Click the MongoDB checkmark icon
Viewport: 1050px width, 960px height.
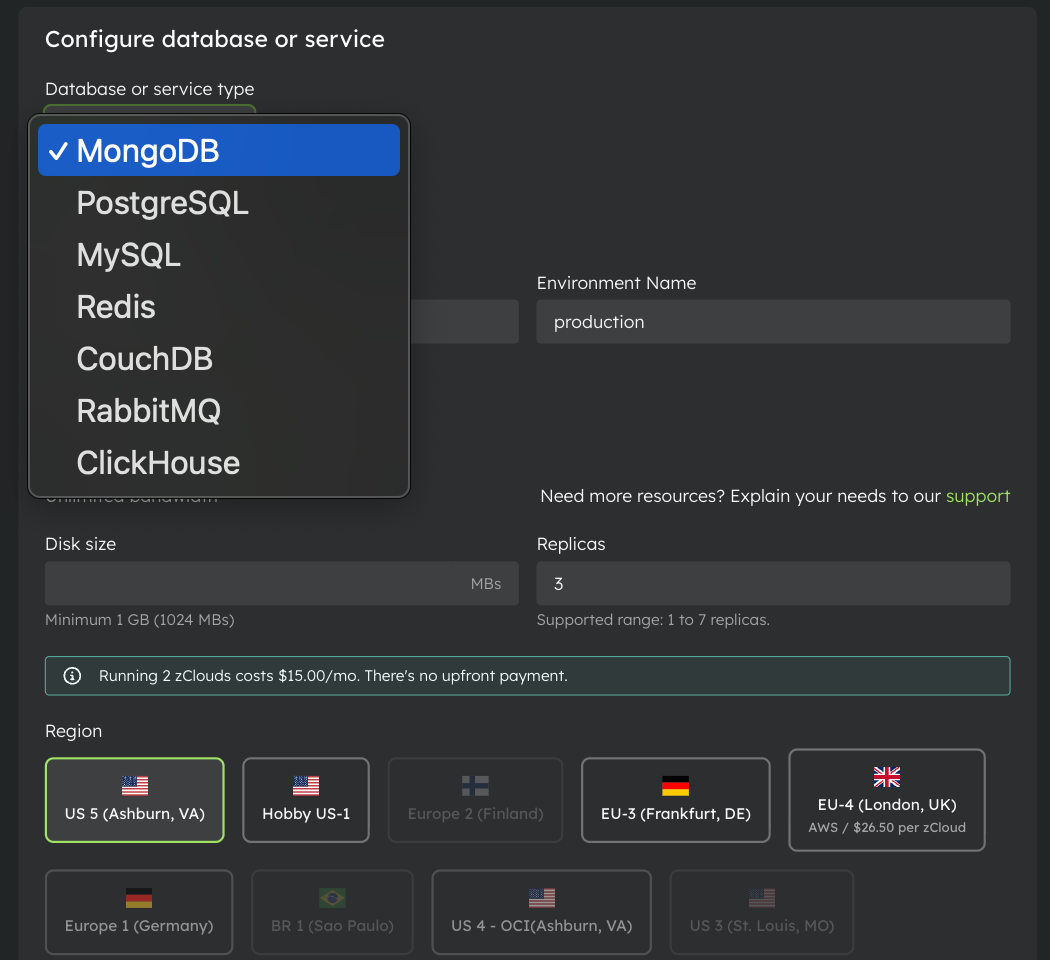(x=58, y=151)
